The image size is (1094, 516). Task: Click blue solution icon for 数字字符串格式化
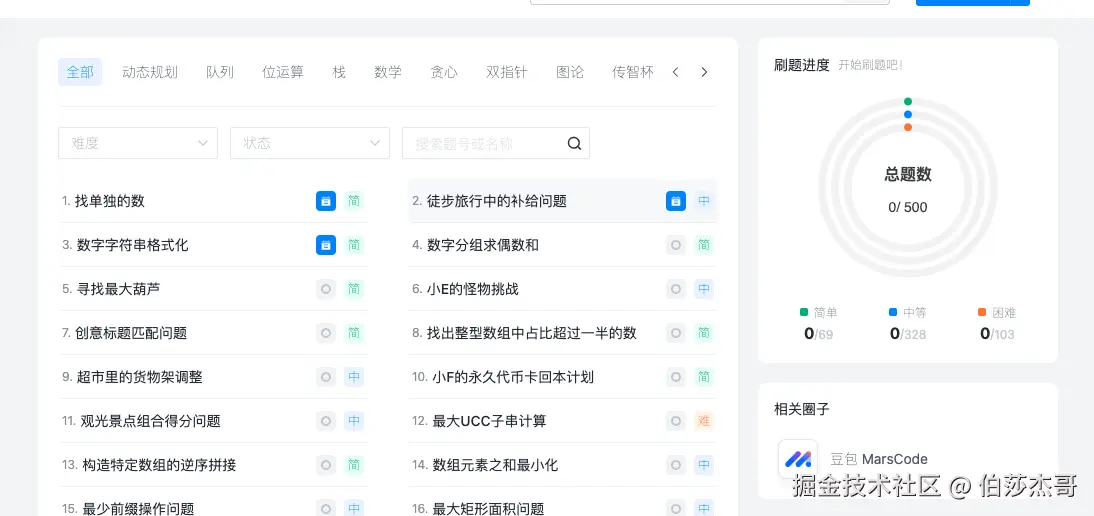(325, 245)
